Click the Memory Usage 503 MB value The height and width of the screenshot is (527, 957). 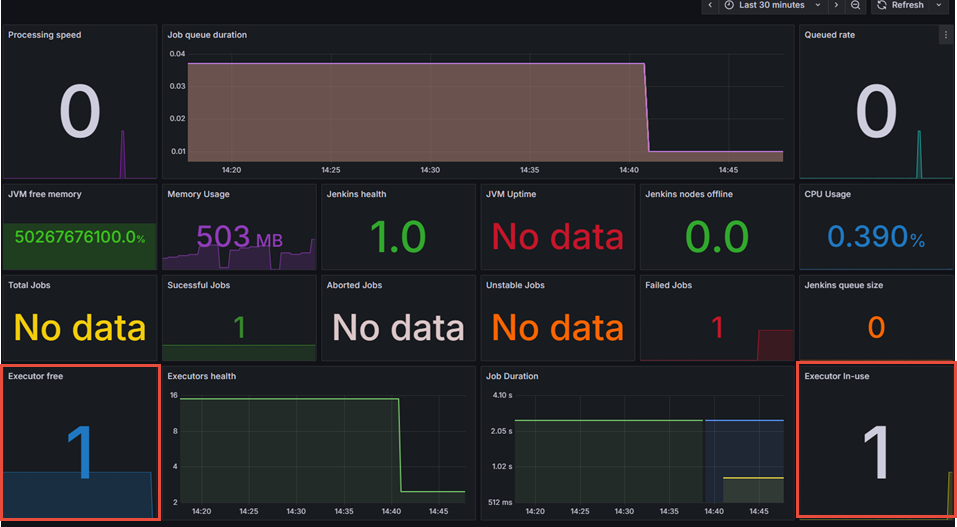240,238
